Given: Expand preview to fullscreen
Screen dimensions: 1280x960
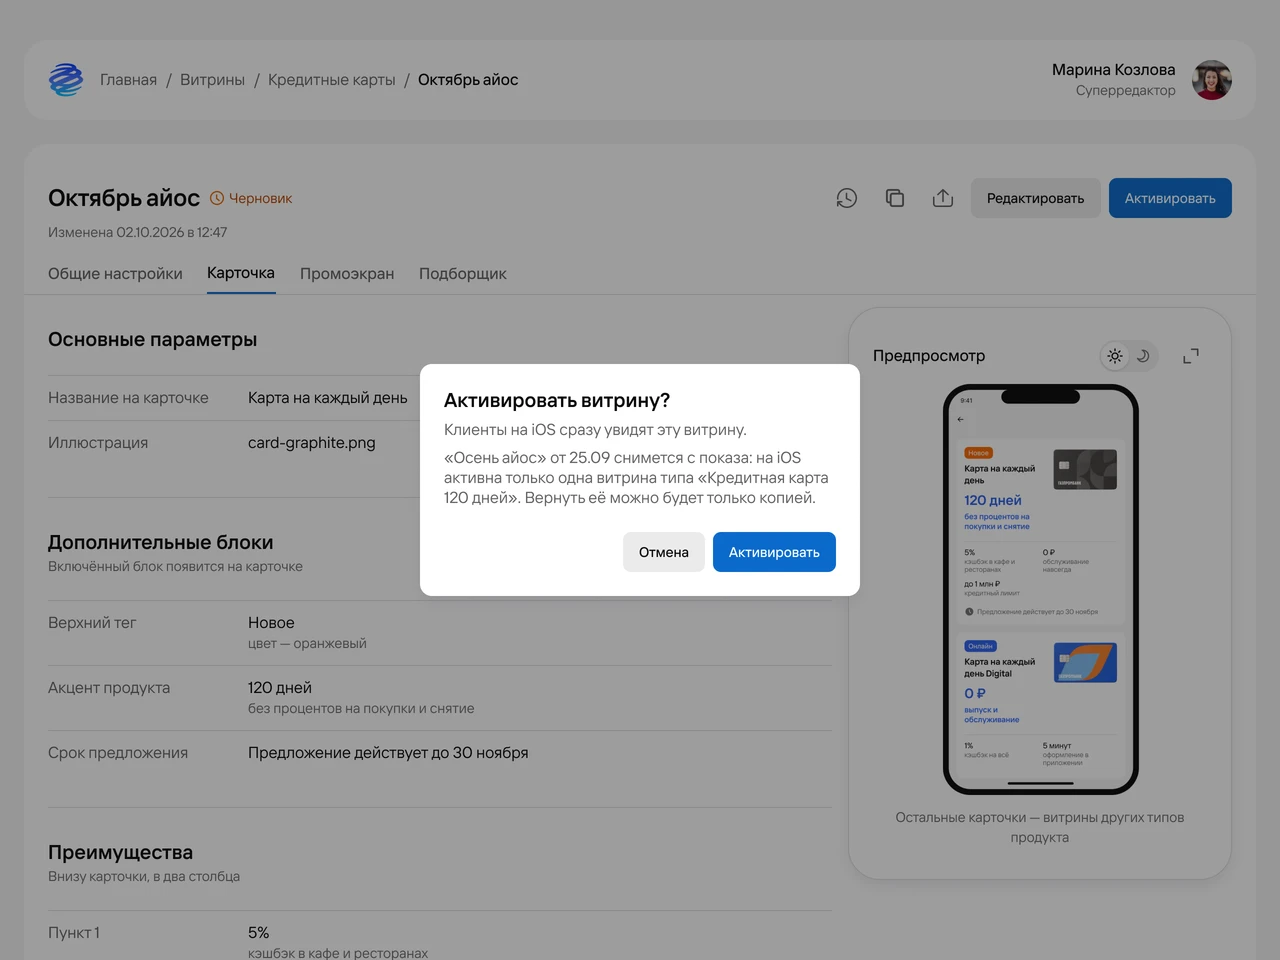Looking at the screenshot, I should [x=1191, y=356].
